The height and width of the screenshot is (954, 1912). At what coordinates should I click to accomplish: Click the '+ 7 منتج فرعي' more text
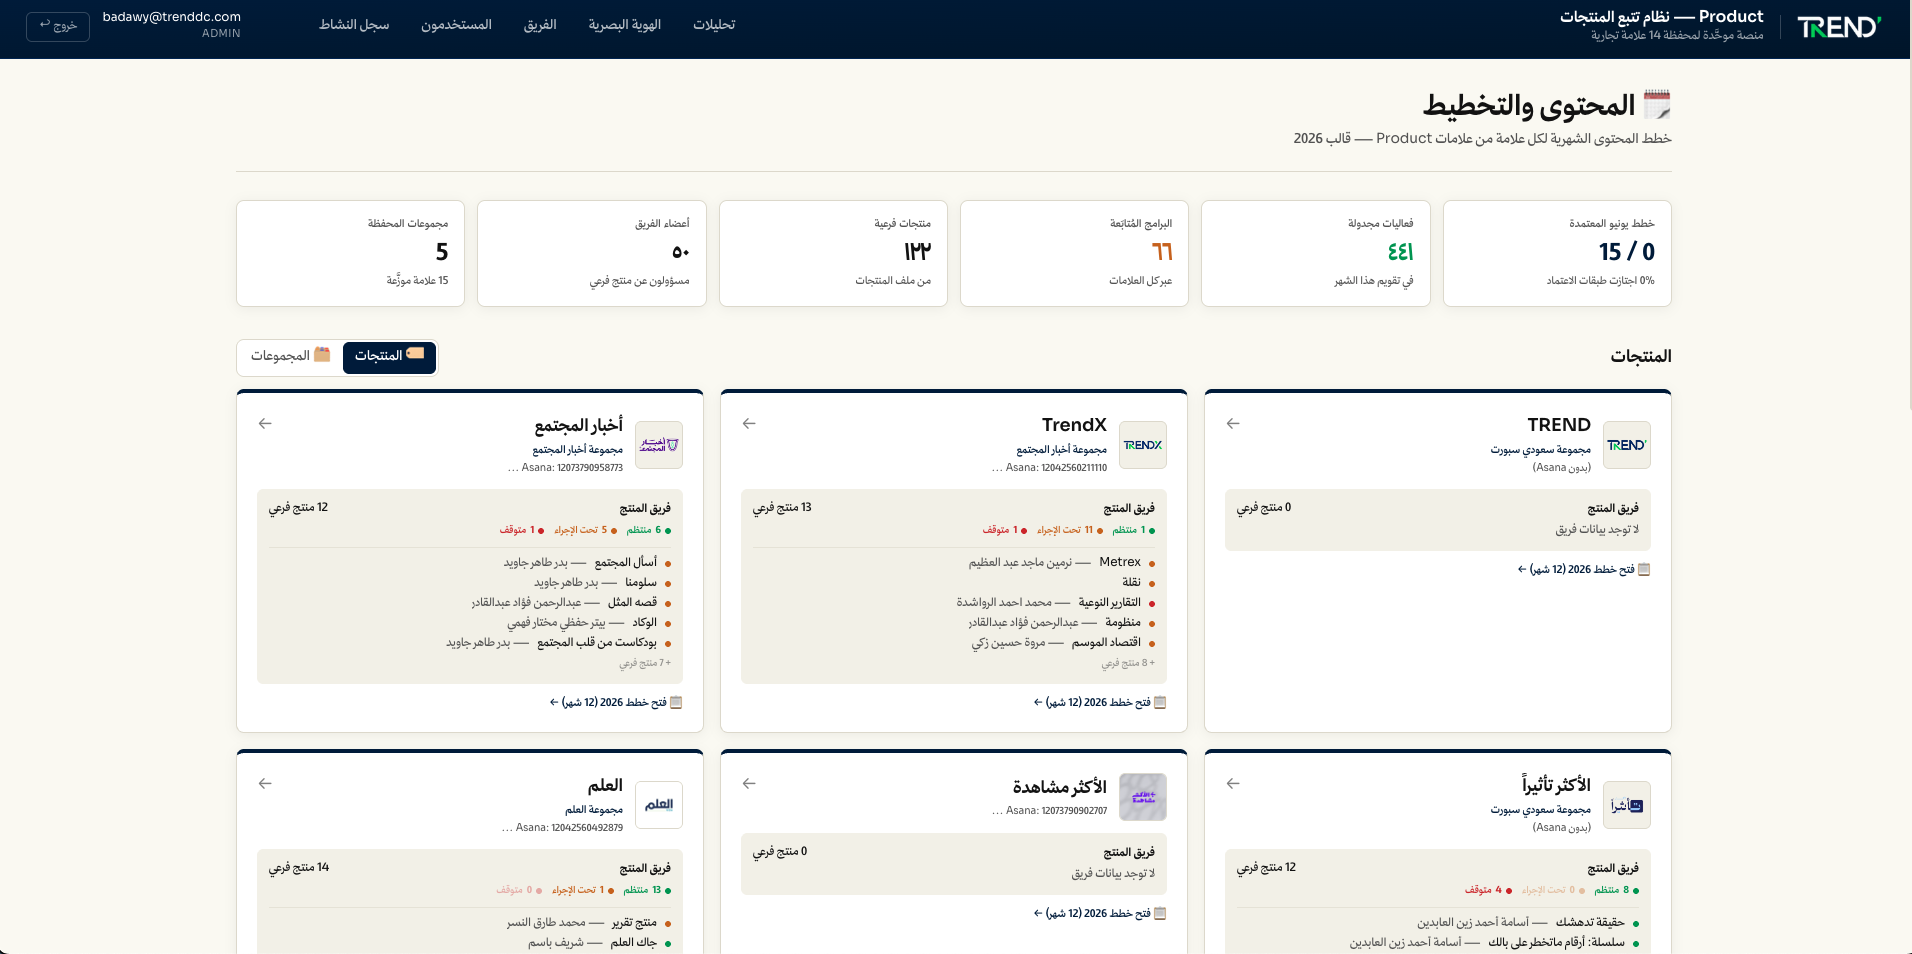[x=645, y=663]
